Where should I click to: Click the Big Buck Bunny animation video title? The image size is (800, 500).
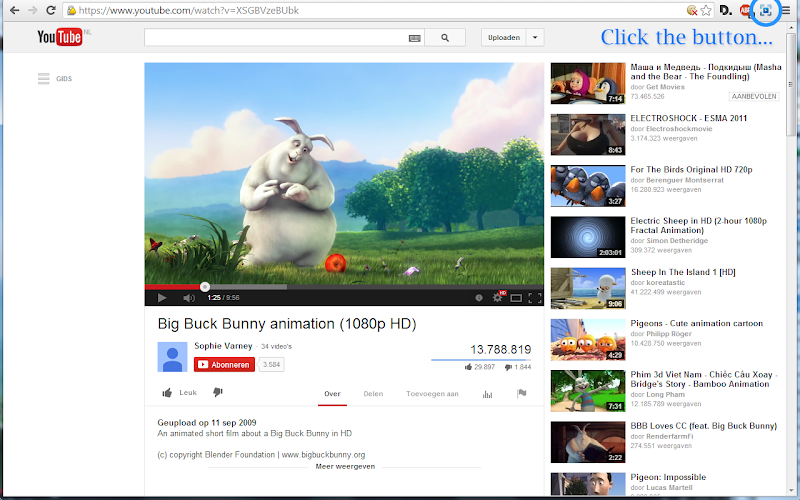287,324
